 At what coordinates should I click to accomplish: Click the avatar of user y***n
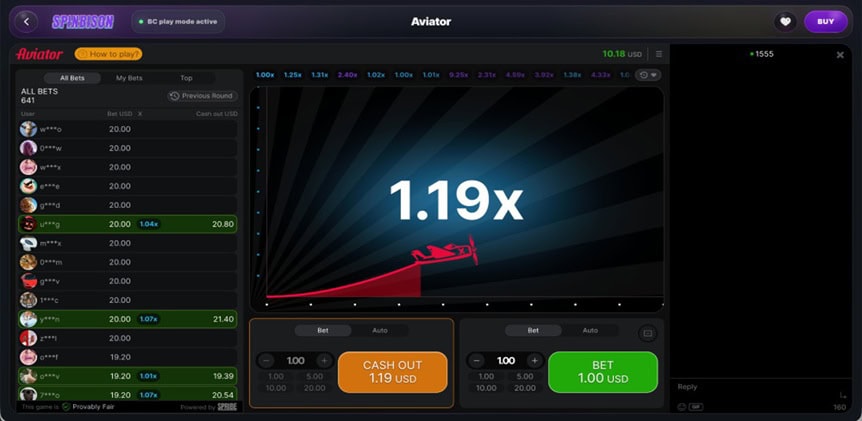tap(29, 319)
